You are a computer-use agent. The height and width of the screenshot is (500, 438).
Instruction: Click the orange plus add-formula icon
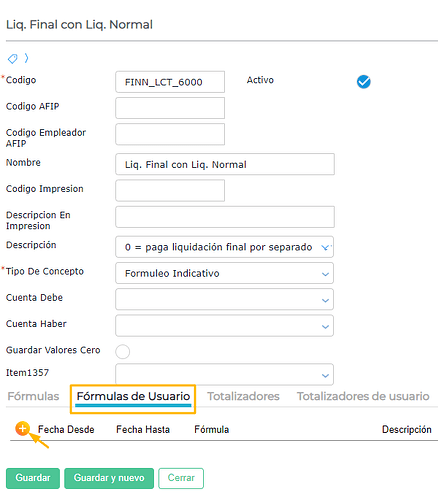[x=22, y=429]
